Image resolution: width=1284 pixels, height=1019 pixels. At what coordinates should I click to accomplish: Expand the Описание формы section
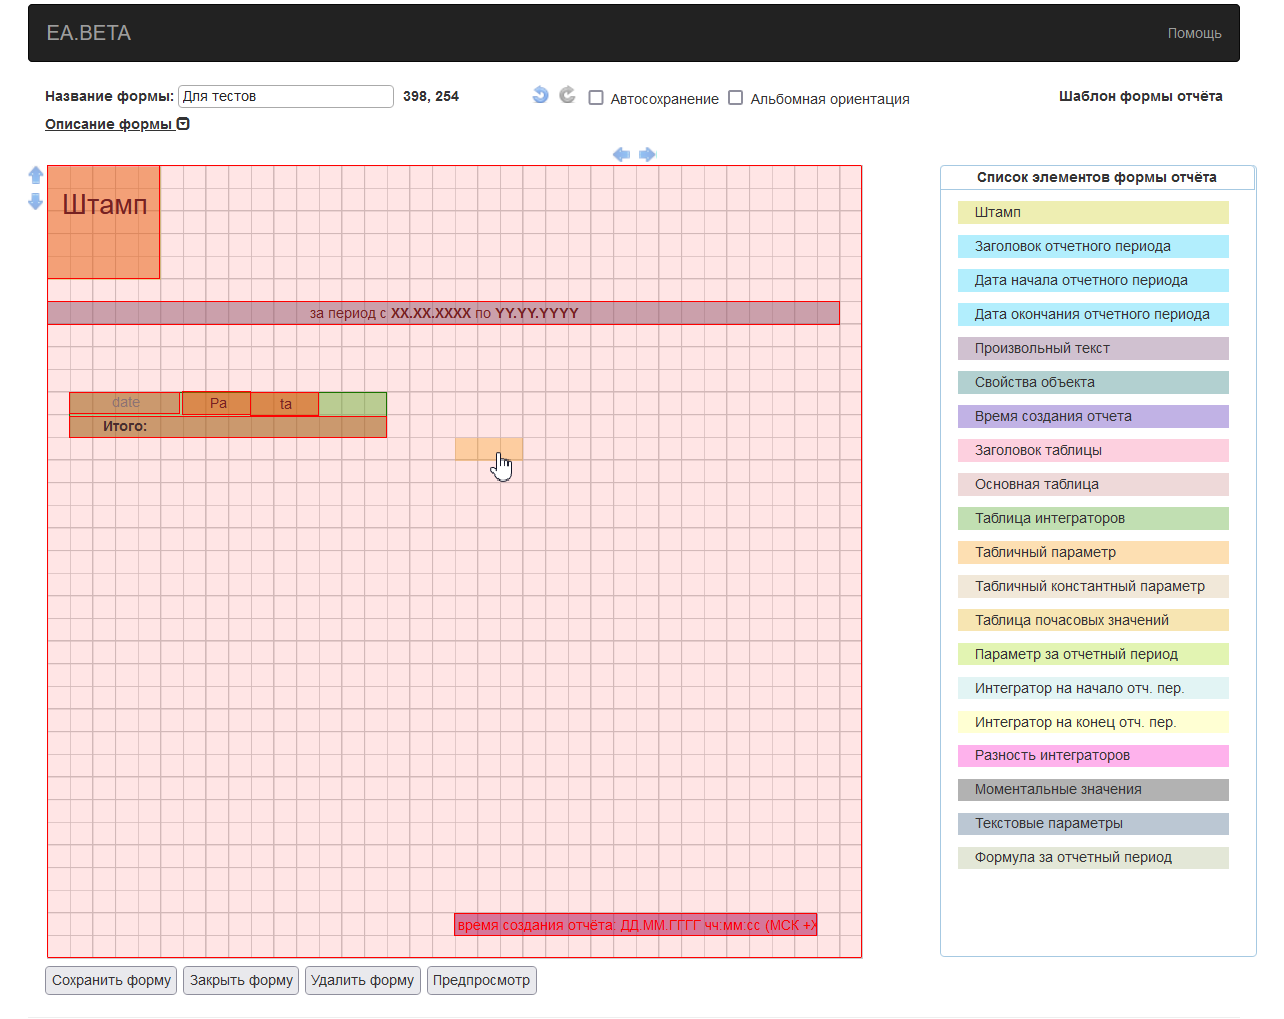coord(116,124)
